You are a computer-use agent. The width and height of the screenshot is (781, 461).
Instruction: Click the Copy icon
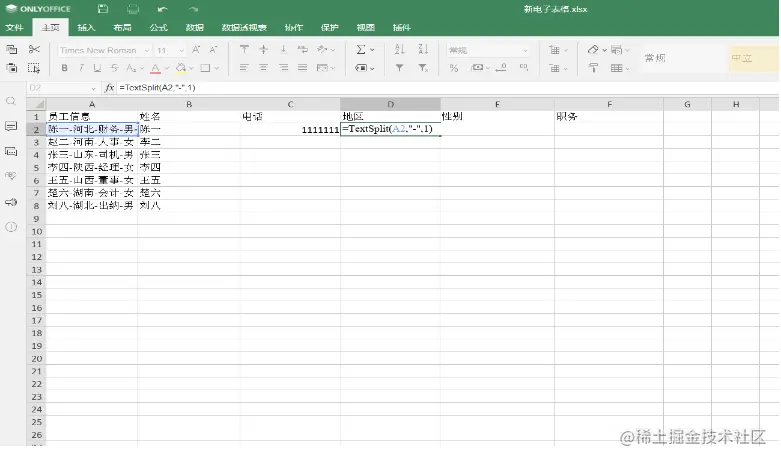[x=11, y=49]
